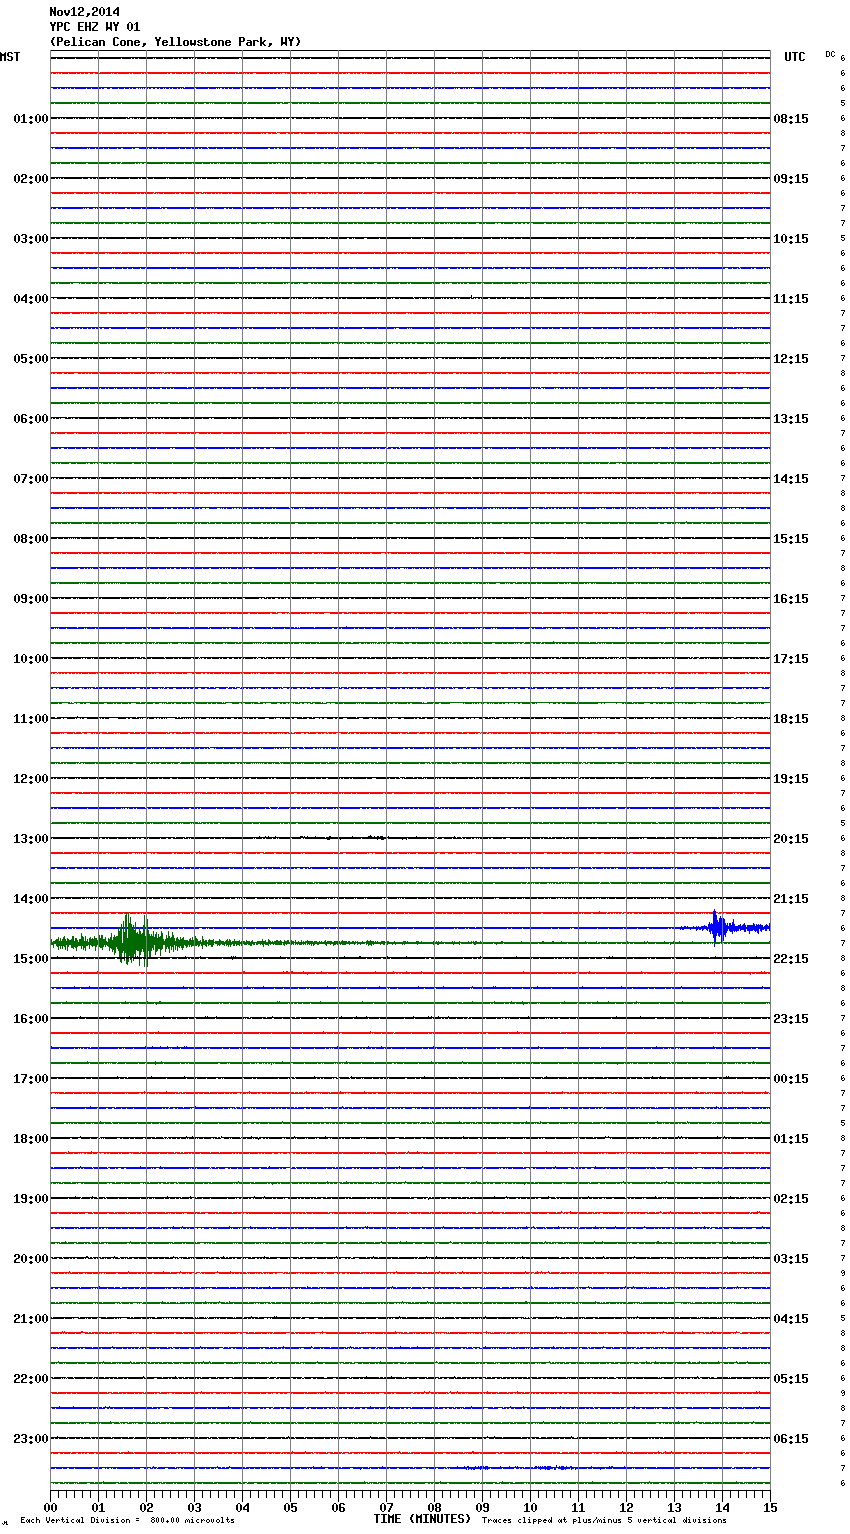
Task: Select the 01:00 MST row label
Action: click(x=31, y=119)
